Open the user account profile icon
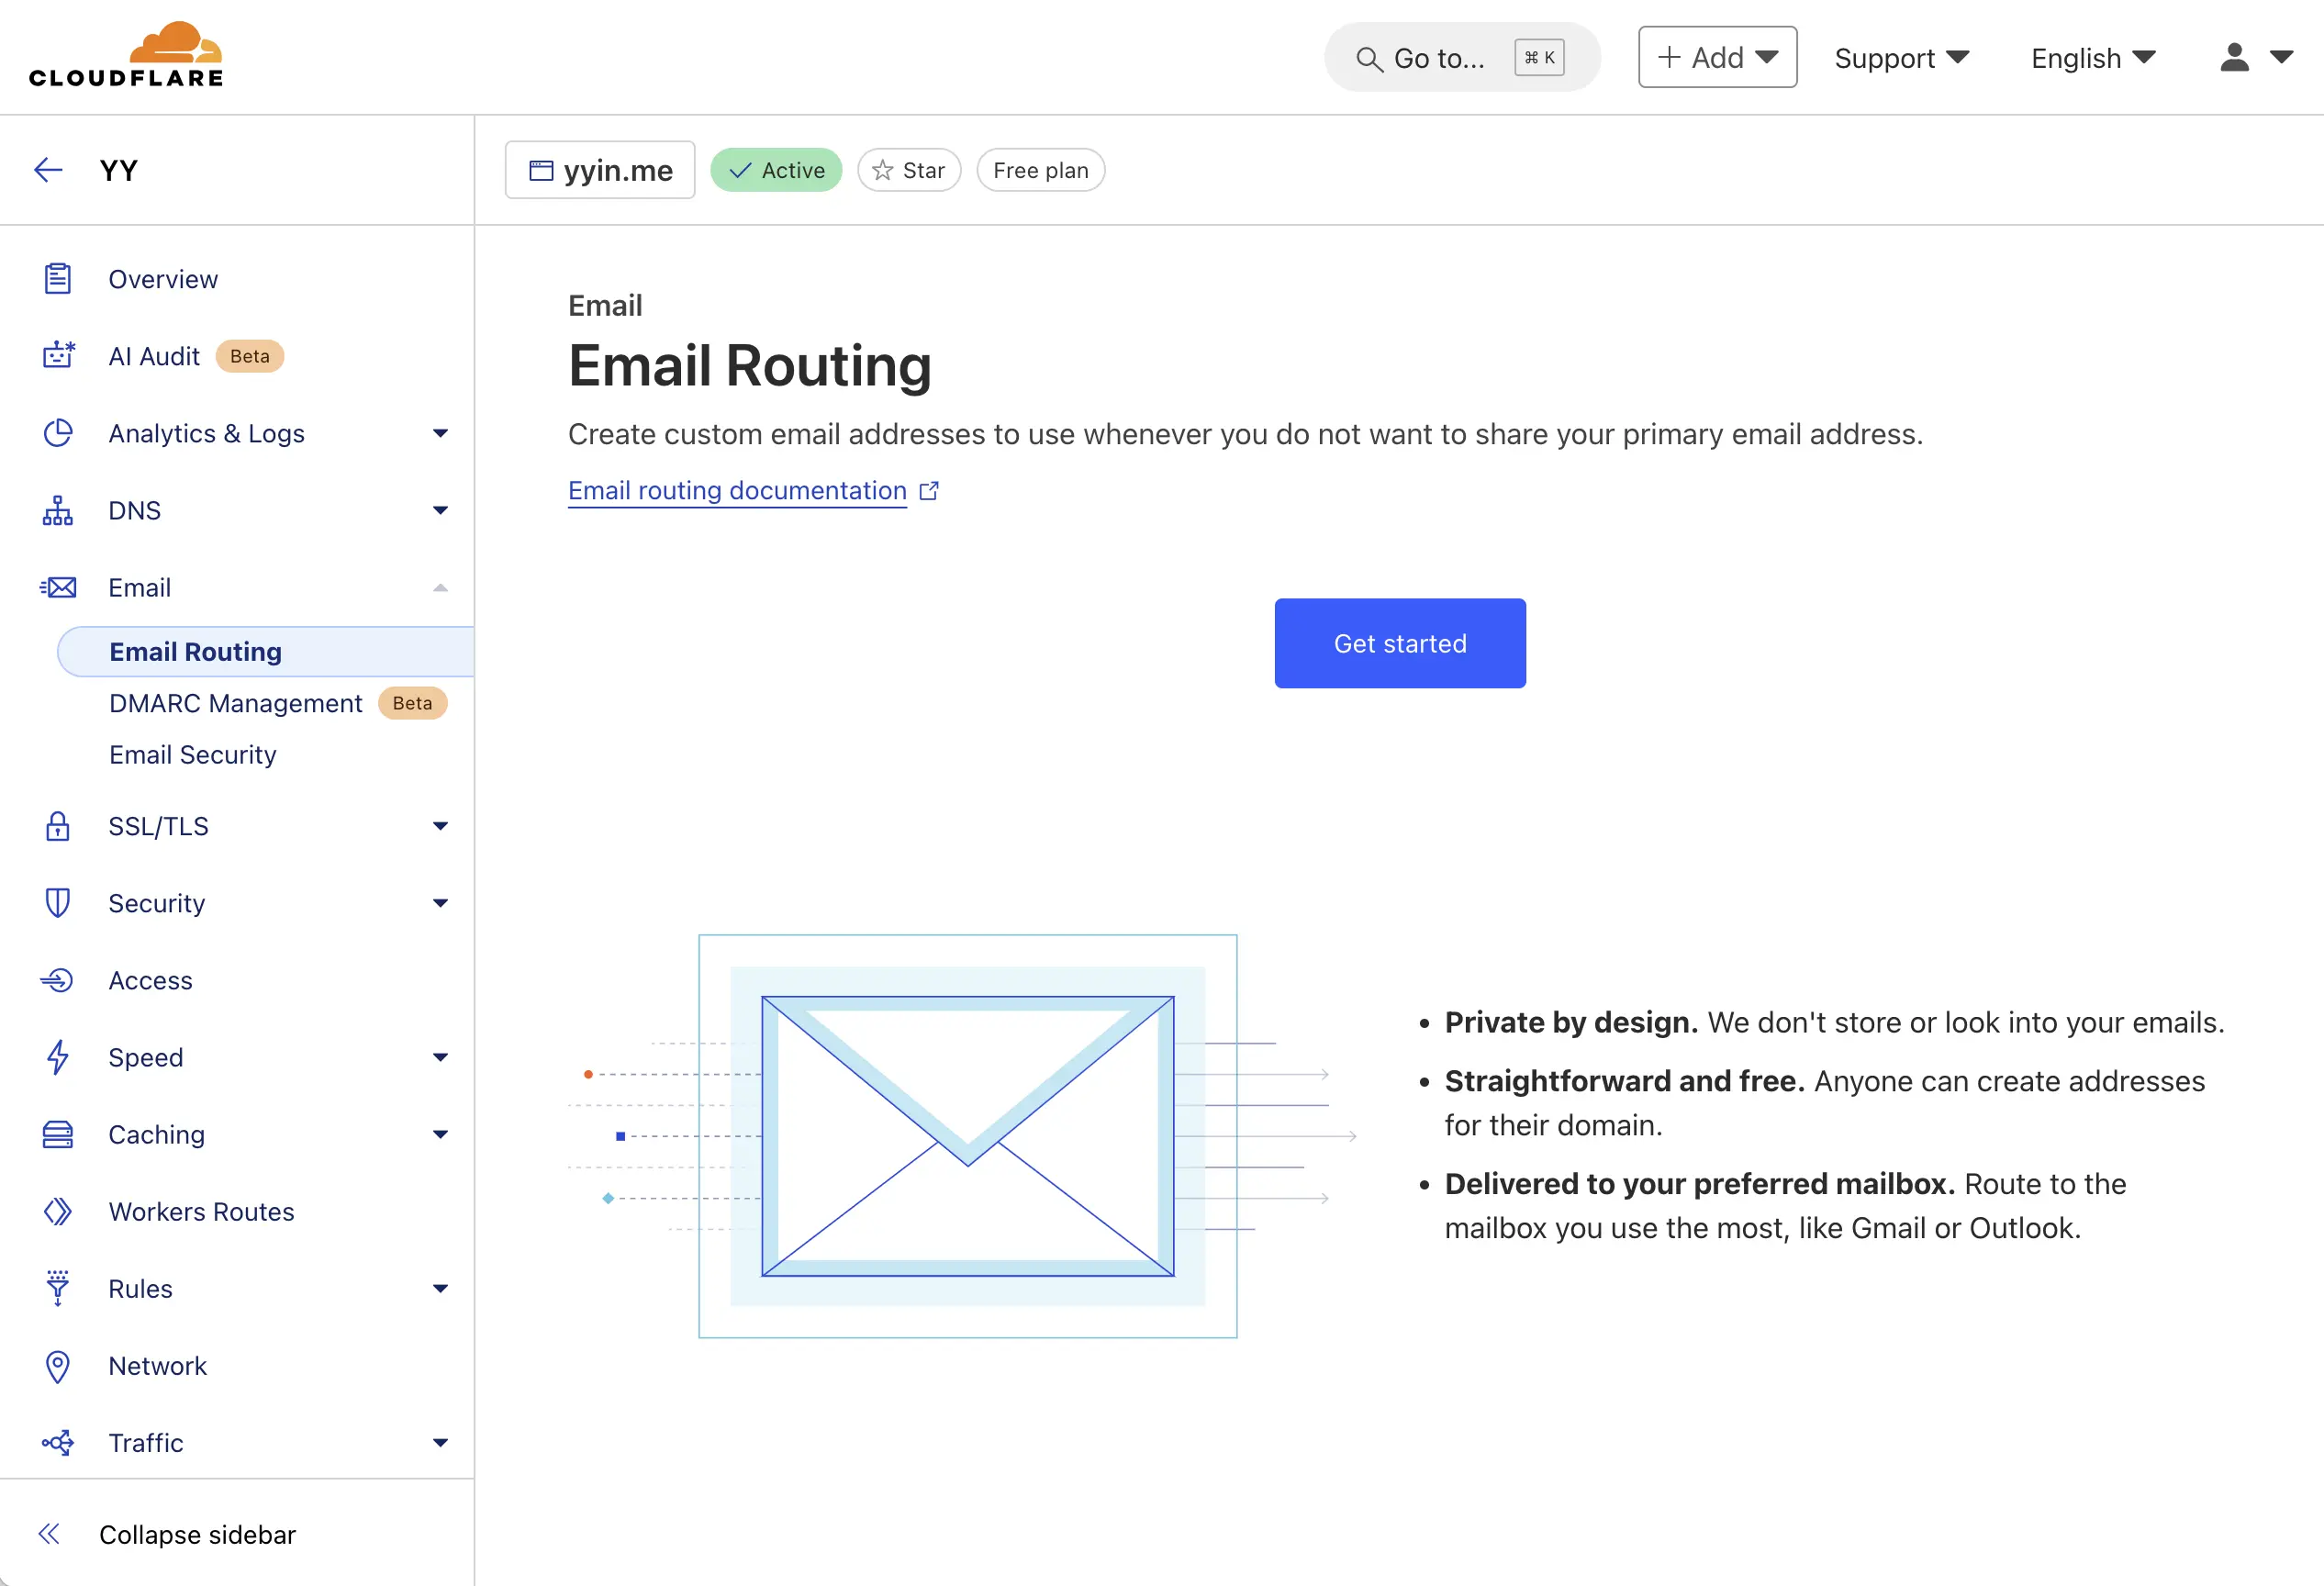Screen dimensions: 2324x1586 [x=2234, y=58]
